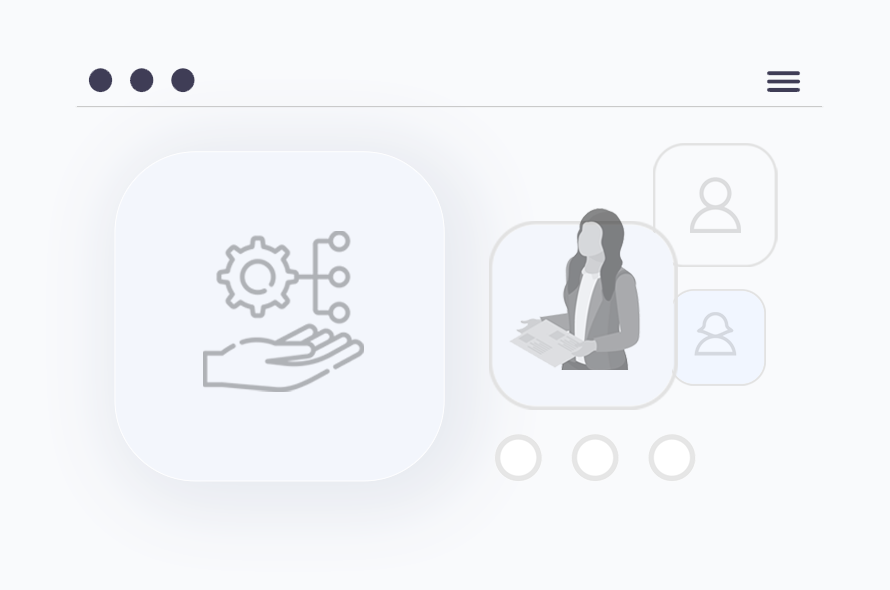
Task: Select the first white circle indicator
Action: click(x=518, y=458)
